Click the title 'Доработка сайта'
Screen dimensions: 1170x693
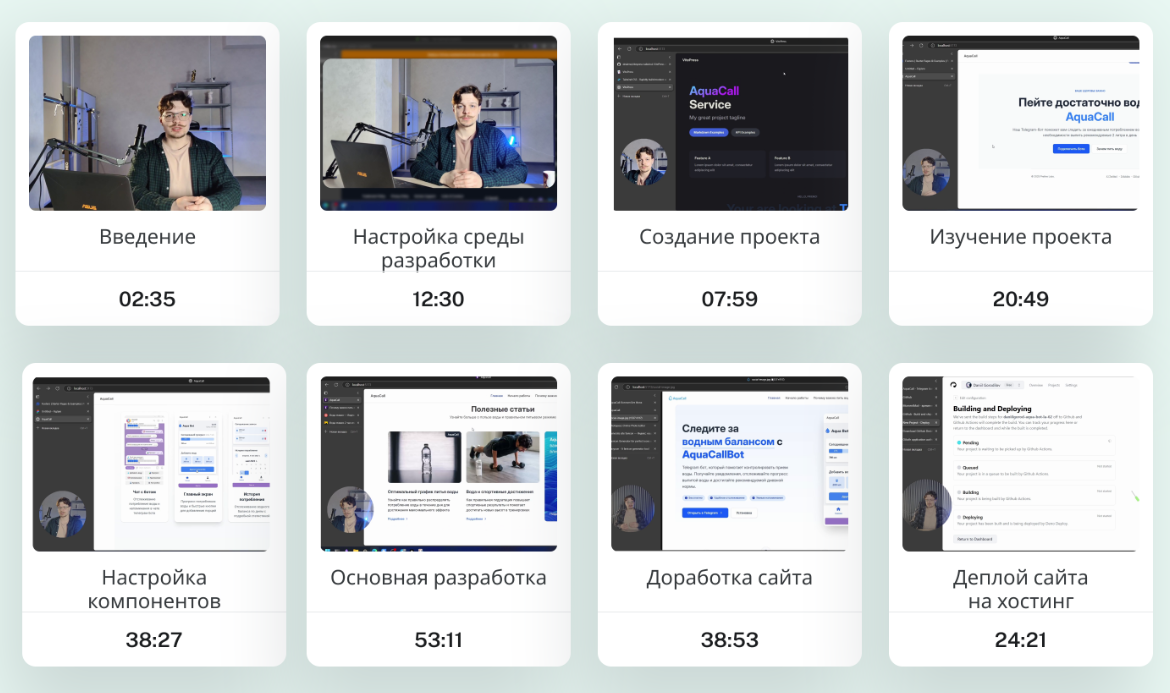click(x=729, y=578)
